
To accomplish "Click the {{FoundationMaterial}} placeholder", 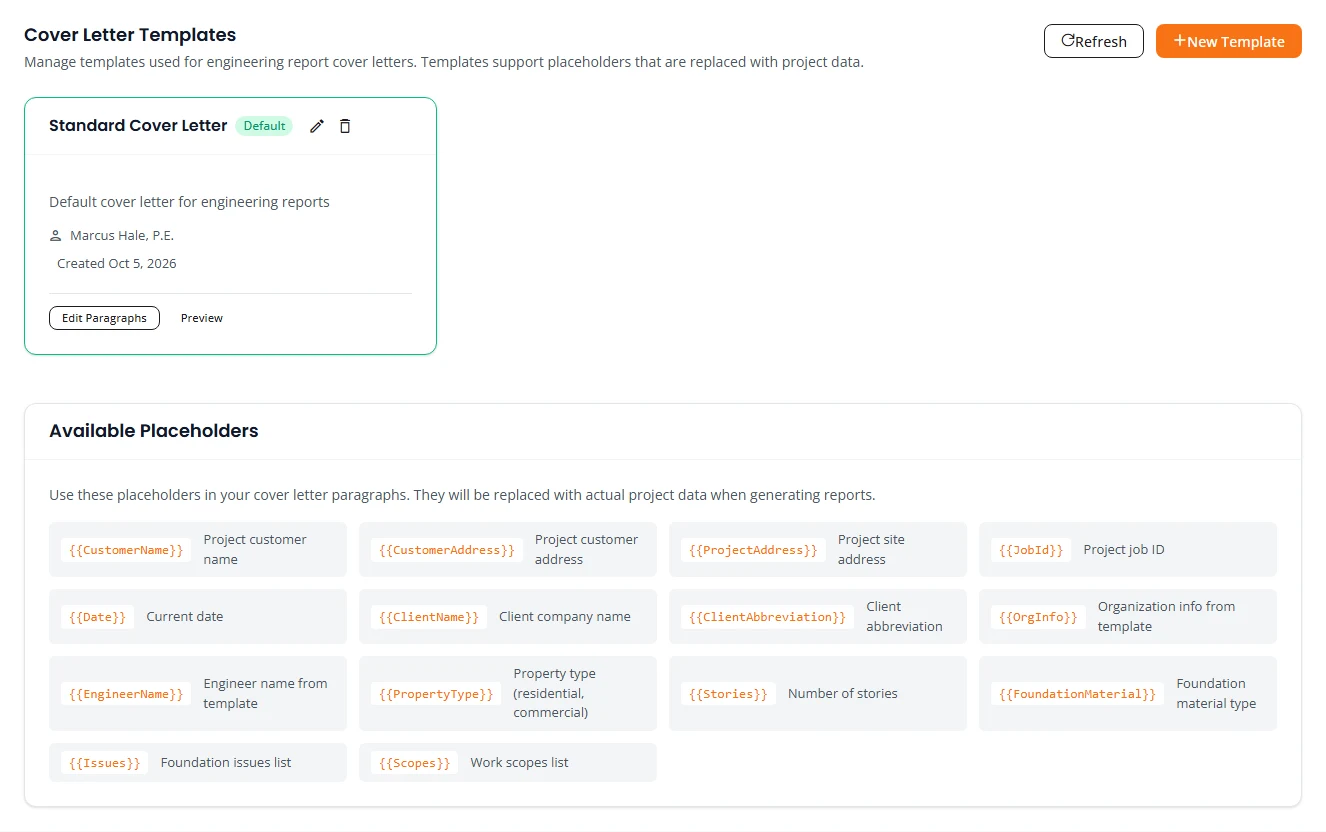I will [x=1078, y=694].
